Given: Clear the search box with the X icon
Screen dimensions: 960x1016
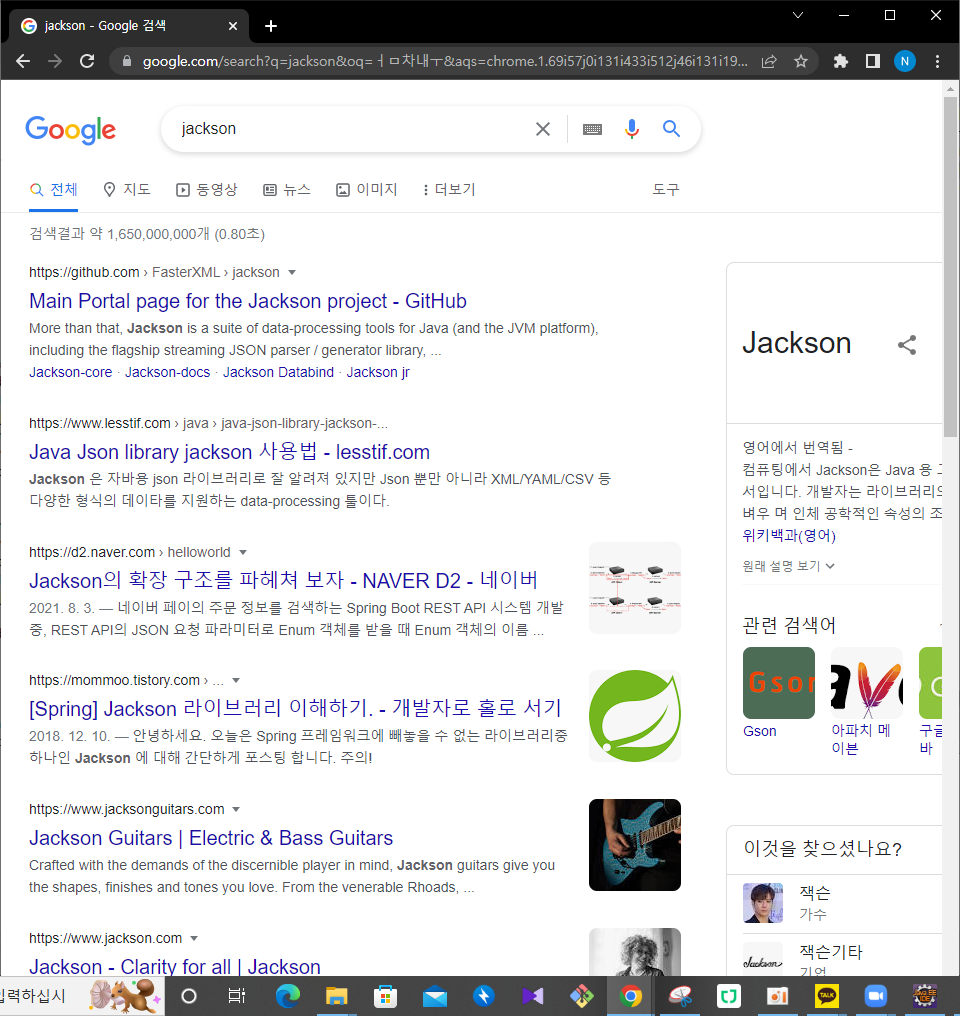Looking at the screenshot, I should 543,129.
